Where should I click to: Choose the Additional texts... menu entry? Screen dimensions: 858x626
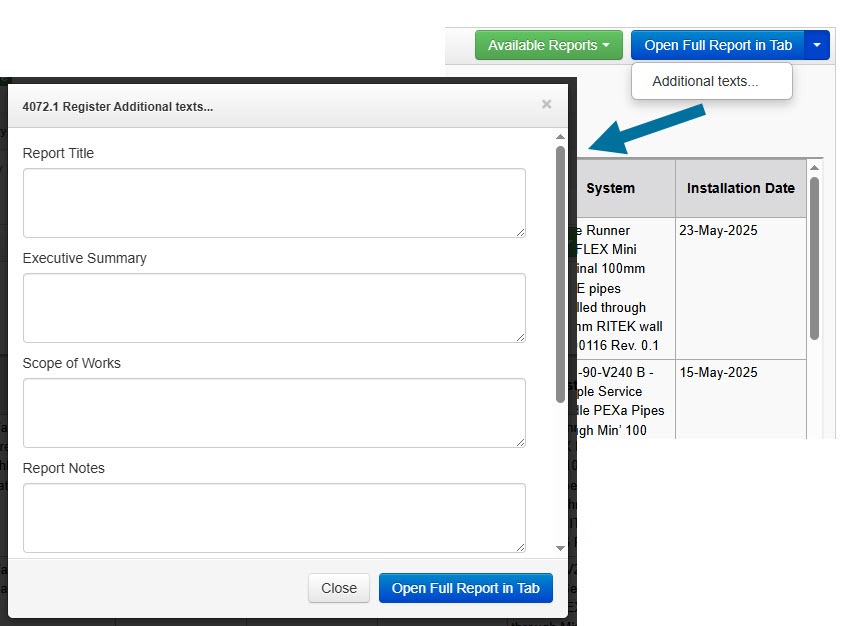(x=705, y=82)
